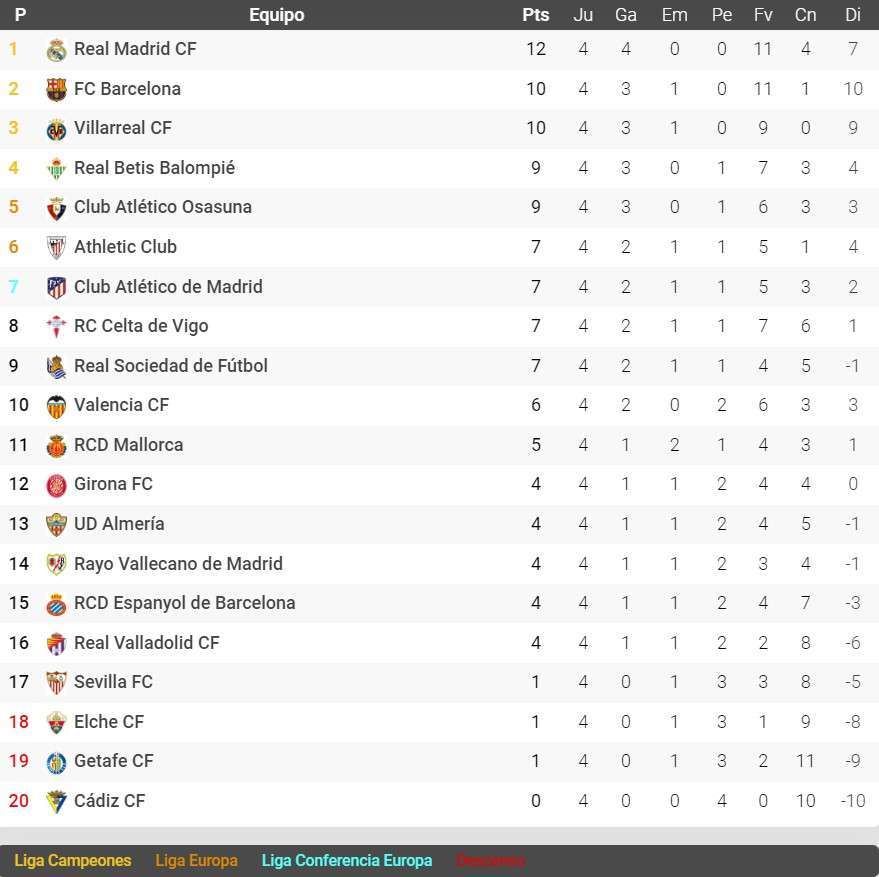Select the Atlético de Madrid badge
This screenshot has width=879, height=877.
56,286
